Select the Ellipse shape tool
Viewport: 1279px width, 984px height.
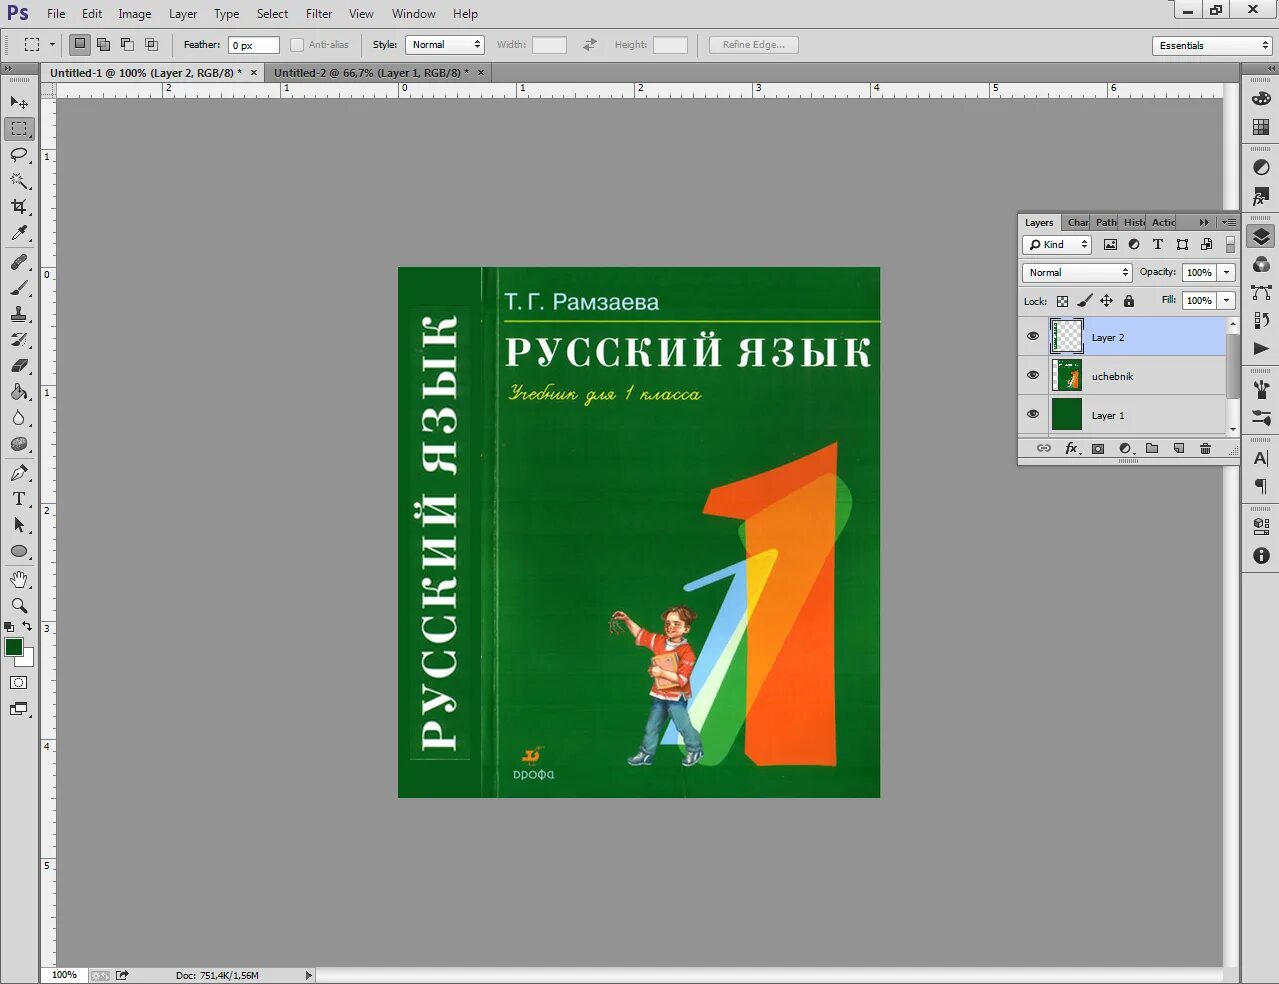tap(19, 551)
